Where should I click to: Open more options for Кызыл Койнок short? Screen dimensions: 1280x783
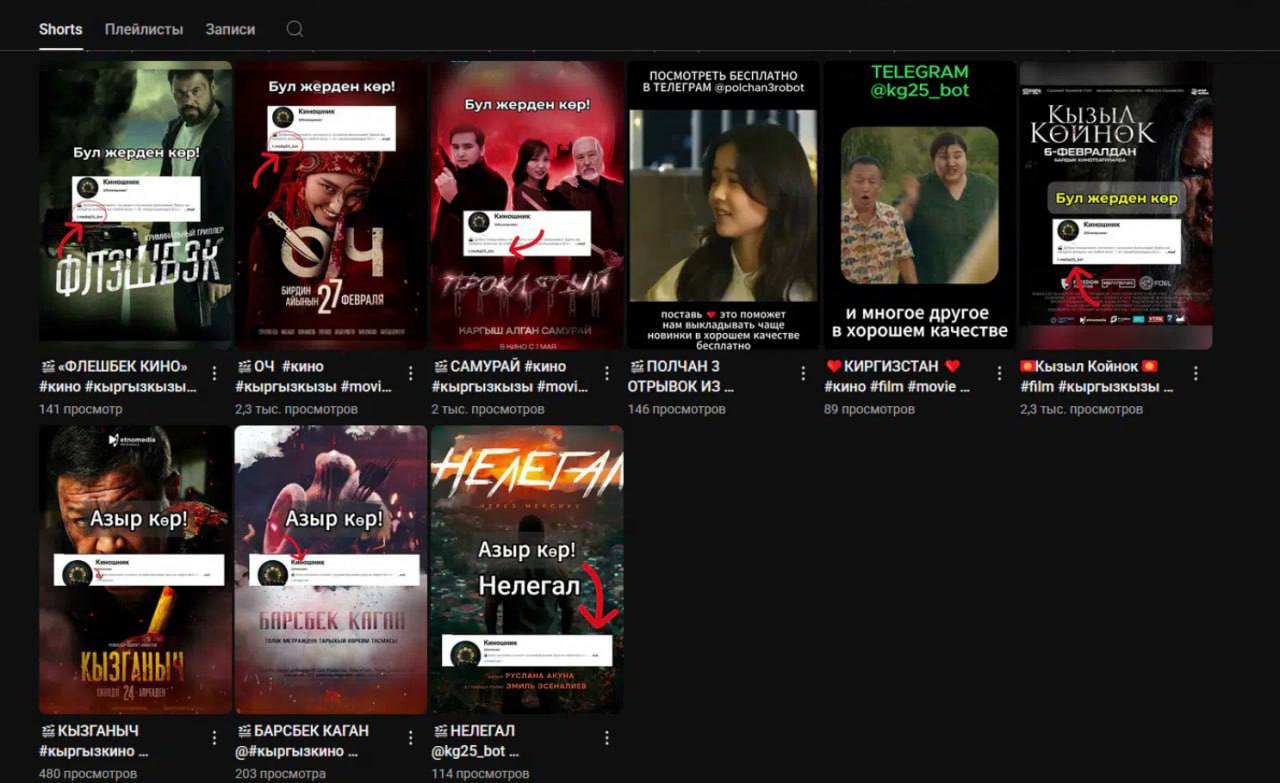(x=1195, y=374)
